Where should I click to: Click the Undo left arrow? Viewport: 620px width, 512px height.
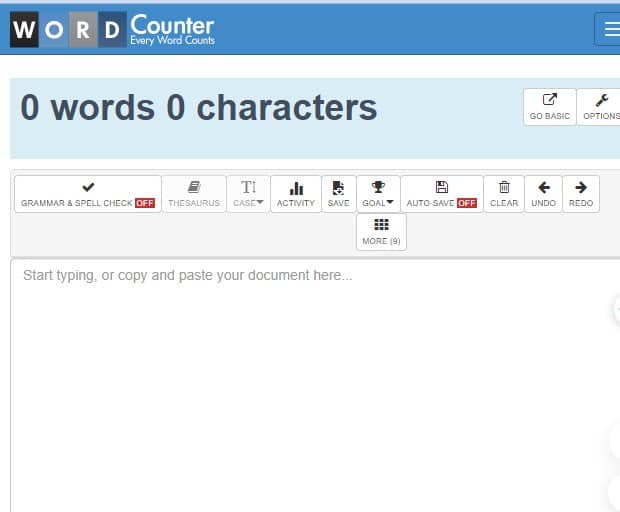(x=543, y=194)
